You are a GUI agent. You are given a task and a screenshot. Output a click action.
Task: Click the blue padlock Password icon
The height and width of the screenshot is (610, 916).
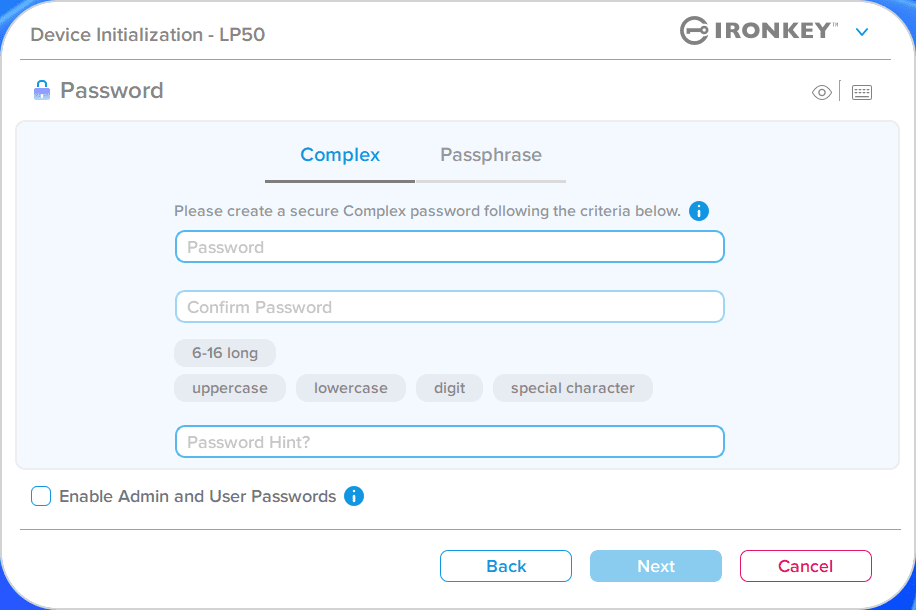pos(41,91)
